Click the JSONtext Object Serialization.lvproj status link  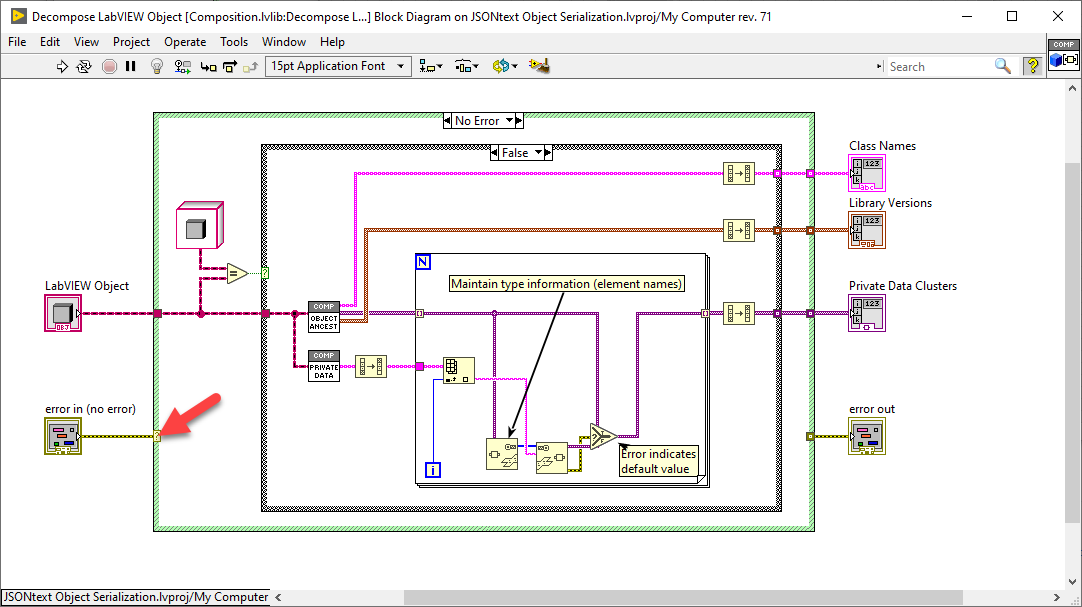point(134,596)
